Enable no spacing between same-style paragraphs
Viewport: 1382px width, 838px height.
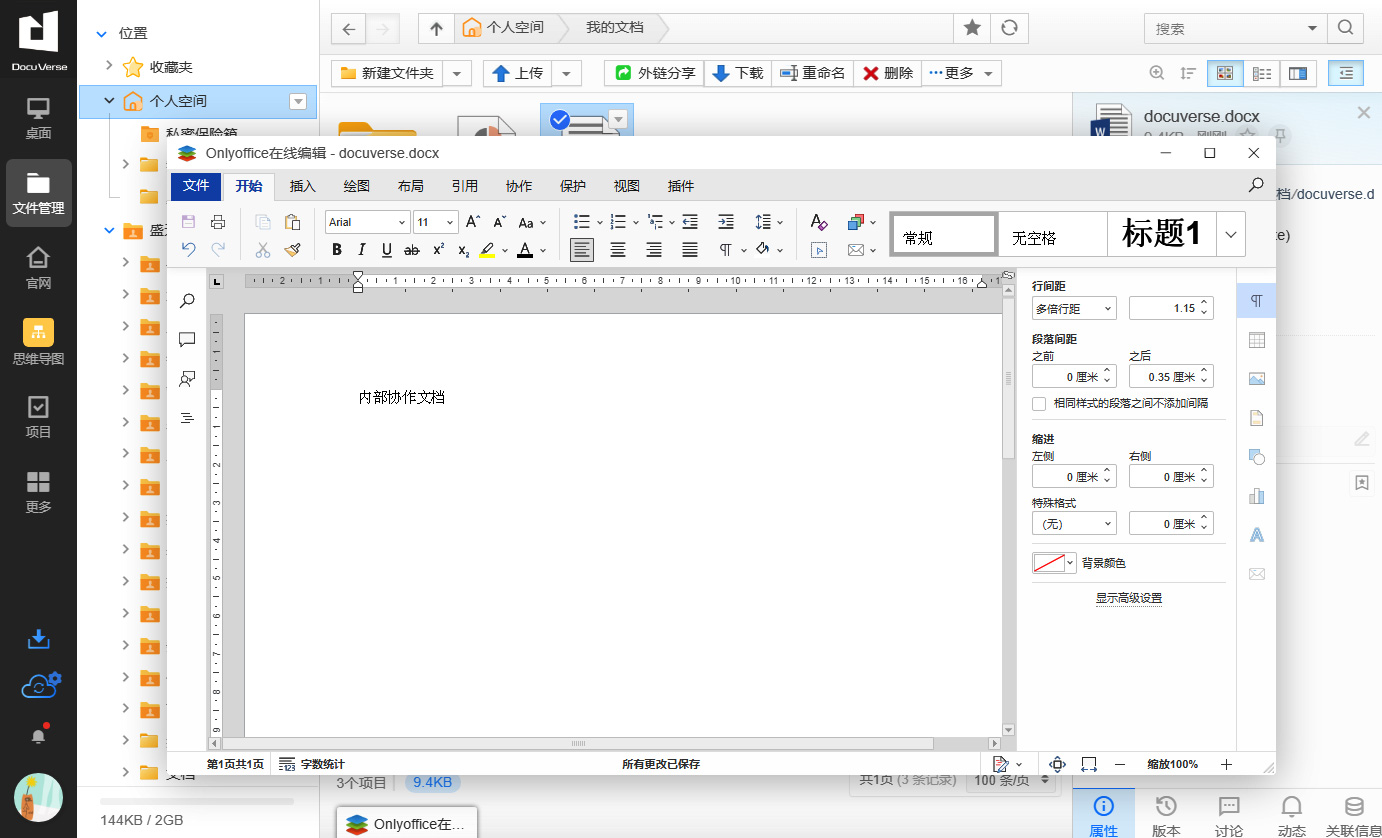click(1039, 403)
